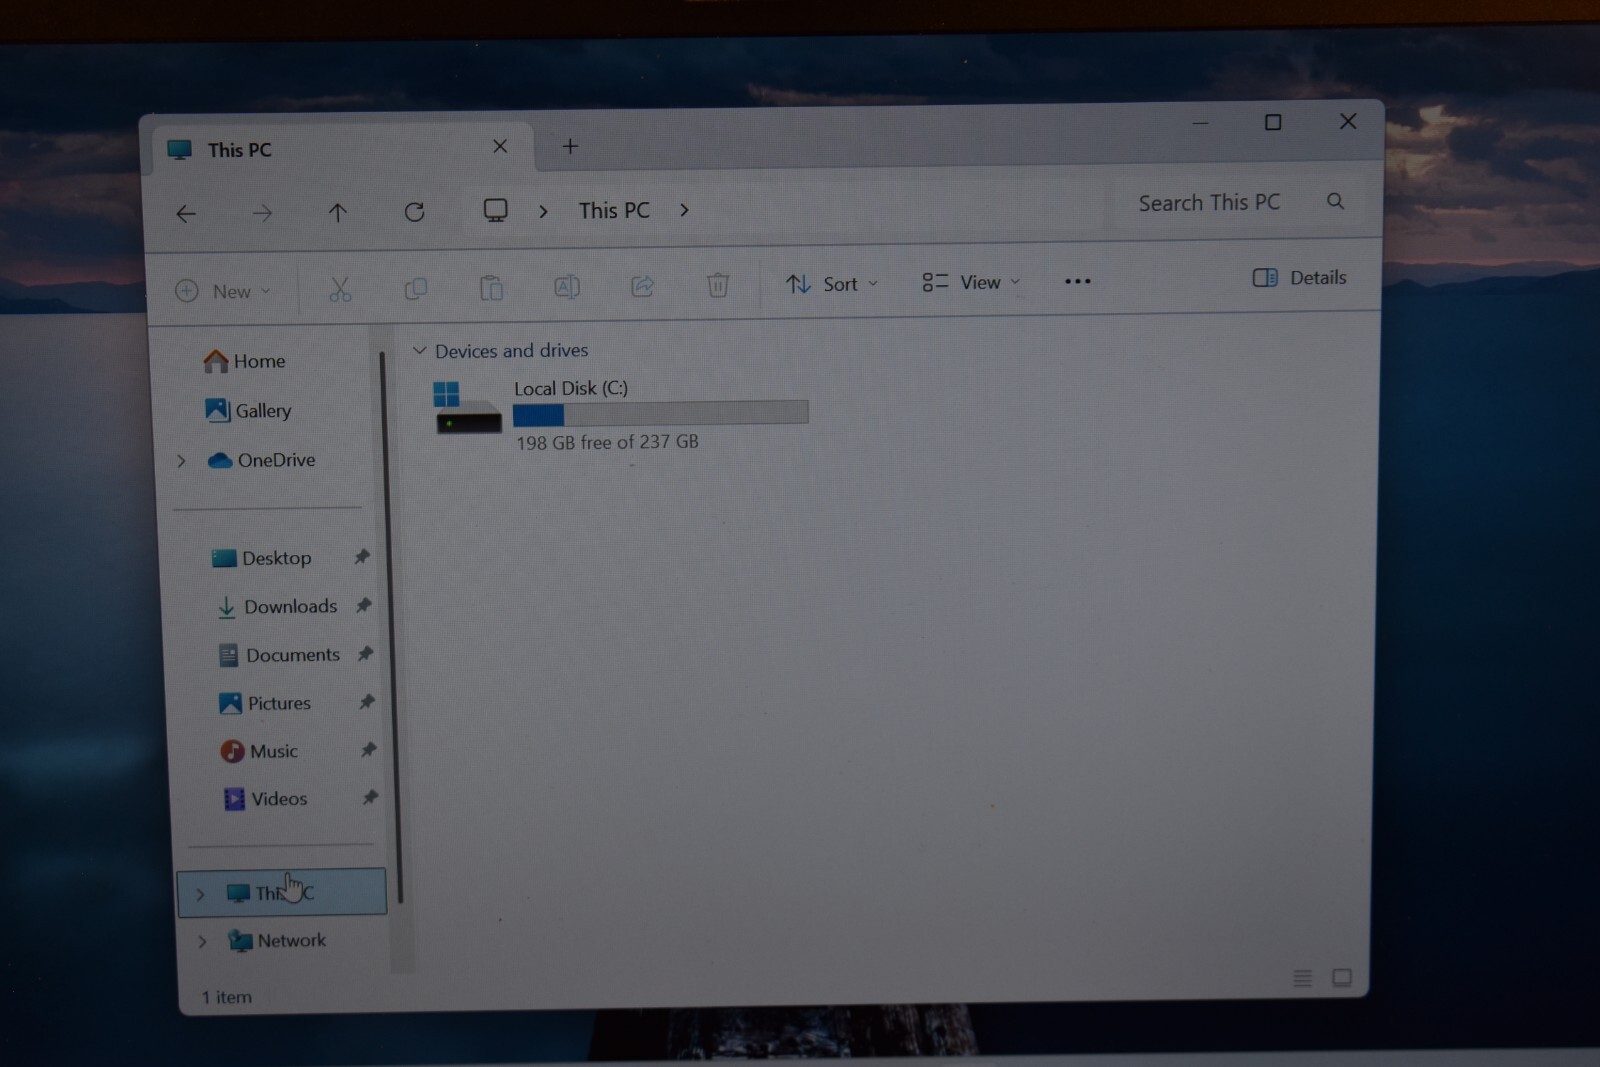
Task: Maximize the File Explorer window
Action: pyautogui.click(x=1273, y=122)
